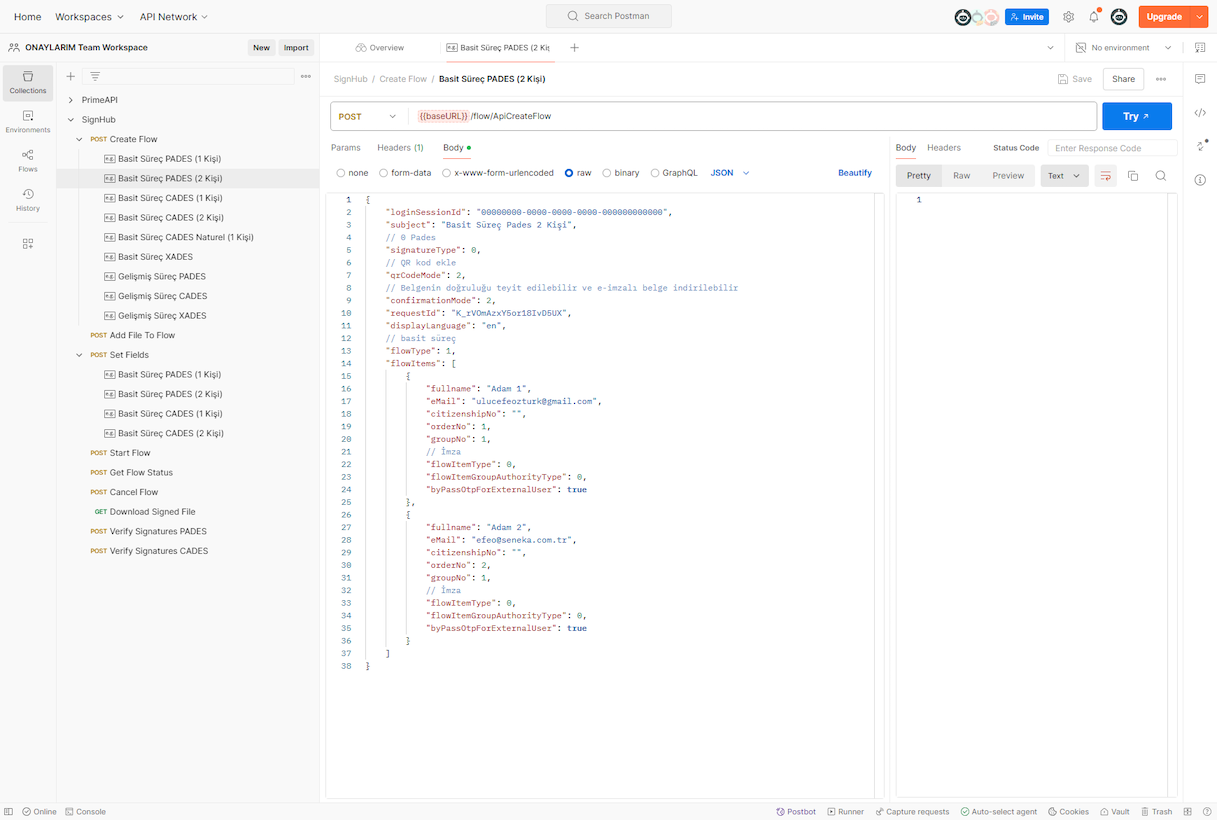This screenshot has width=1217, height=820.
Task: Click the Beautify link
Action: pyautogui.click(x=854, y=173)
